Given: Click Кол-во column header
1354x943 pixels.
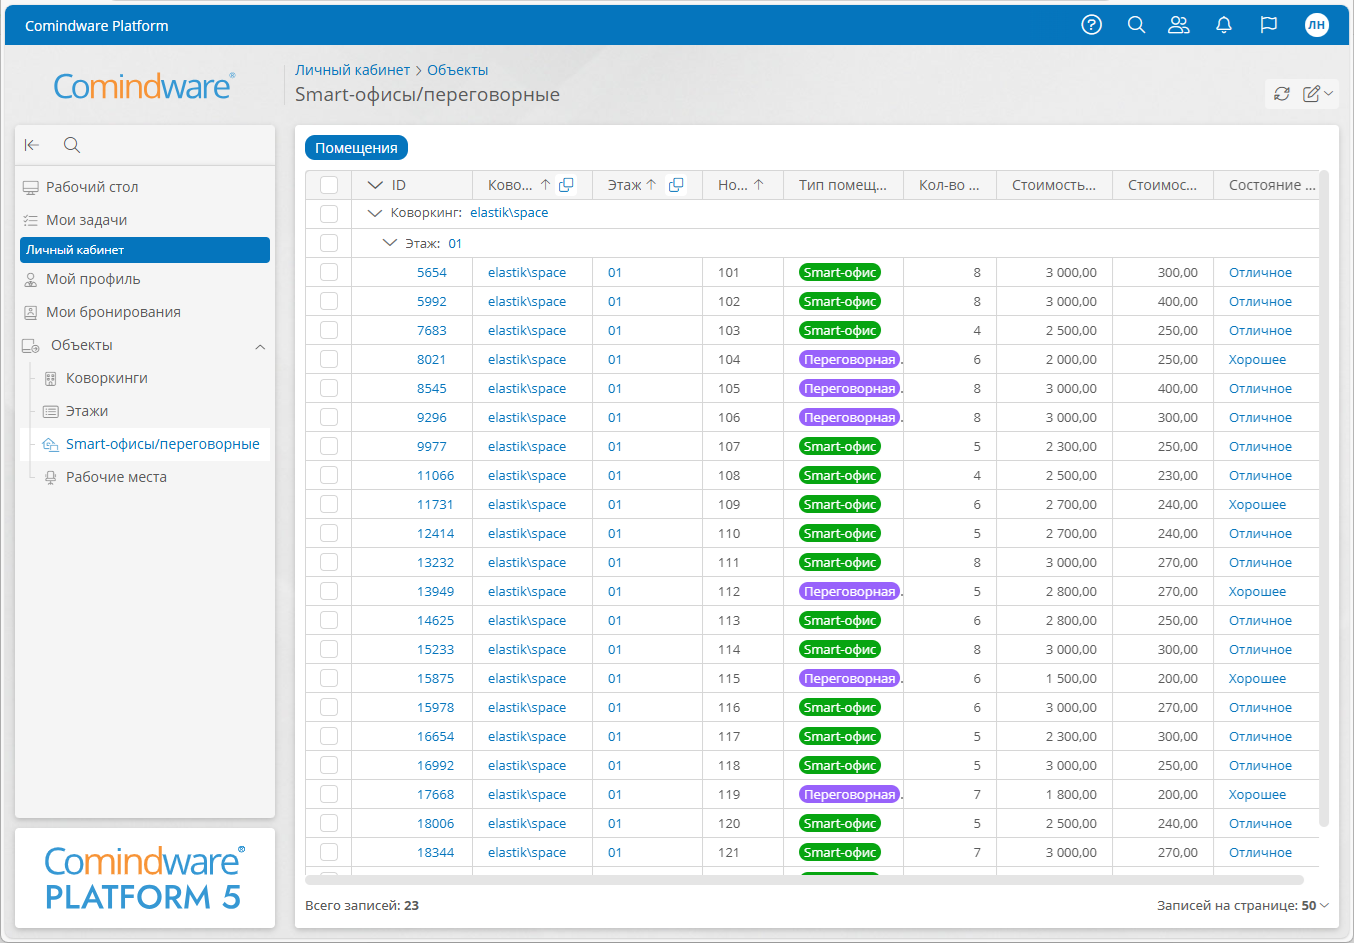Looking at the screenshot, I should [x=950, y=185].
